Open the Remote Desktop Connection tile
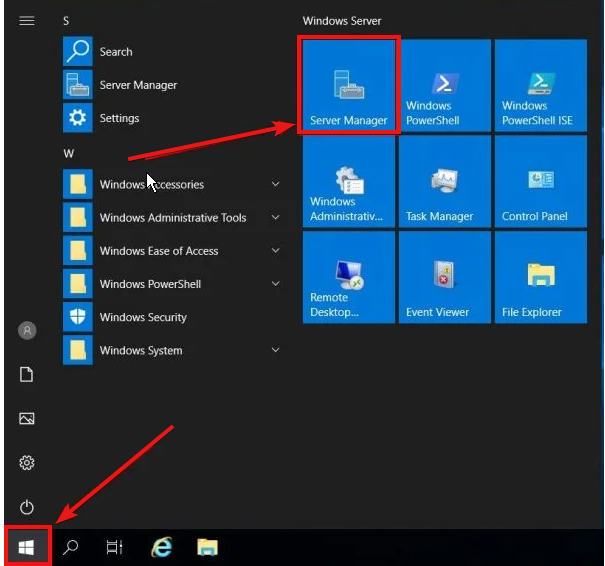Screen dimensions: 605x566 [x=349, y=278]
